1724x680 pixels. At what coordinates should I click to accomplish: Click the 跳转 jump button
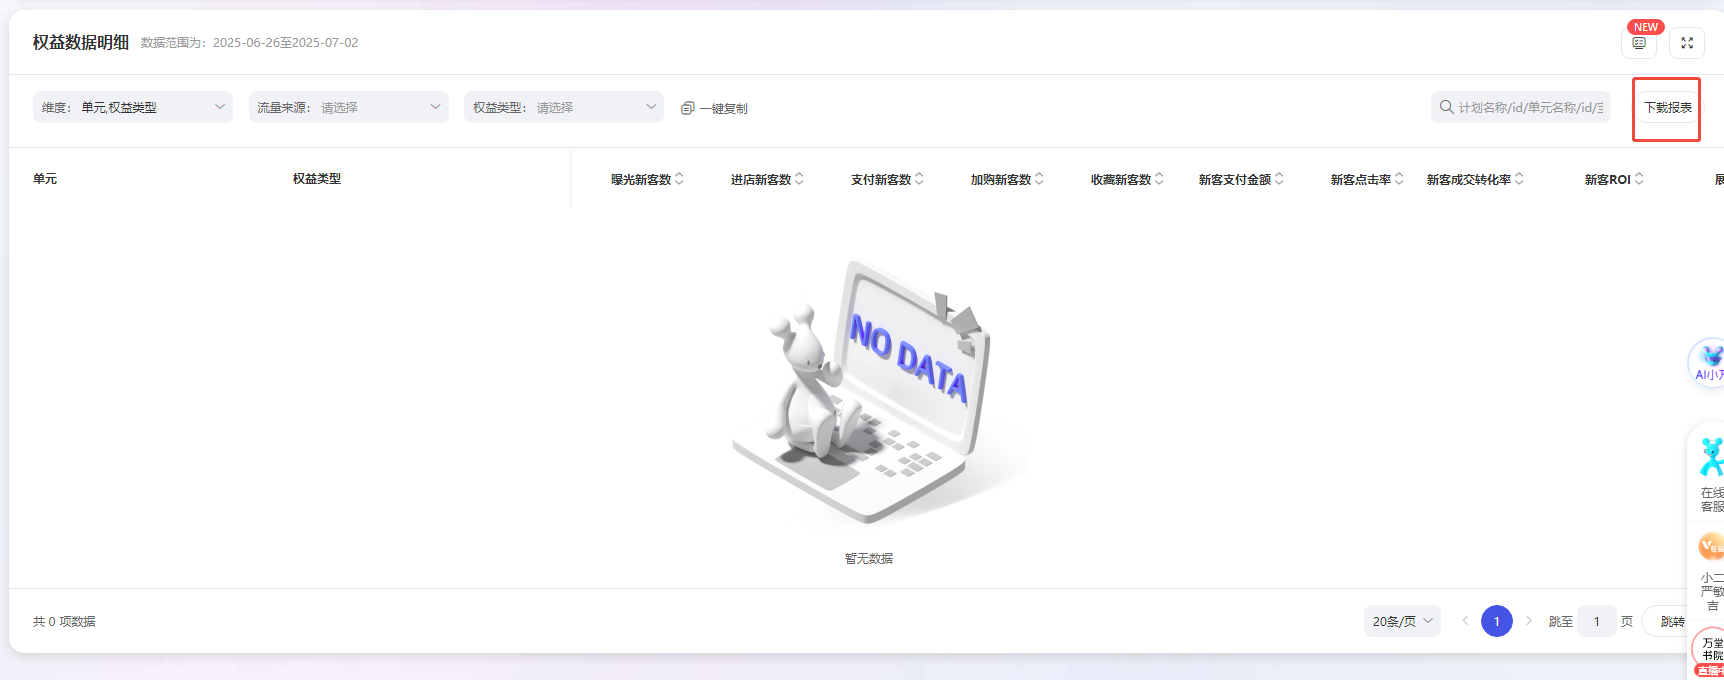(x=1672, y=621)
